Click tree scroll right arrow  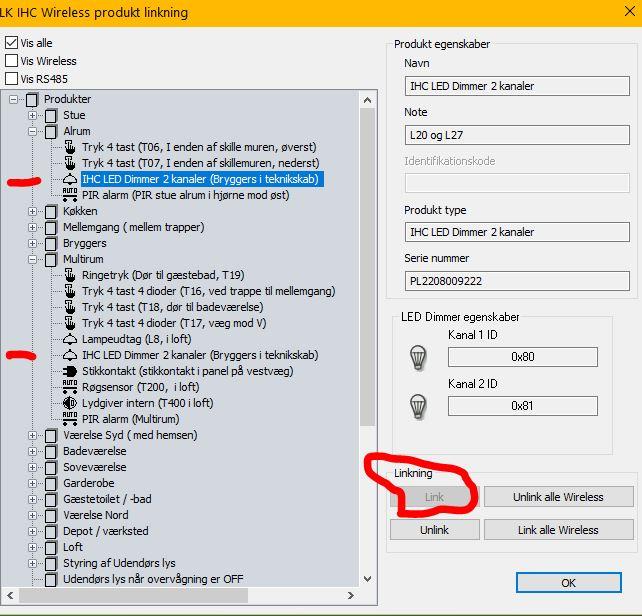coord(350,595)
